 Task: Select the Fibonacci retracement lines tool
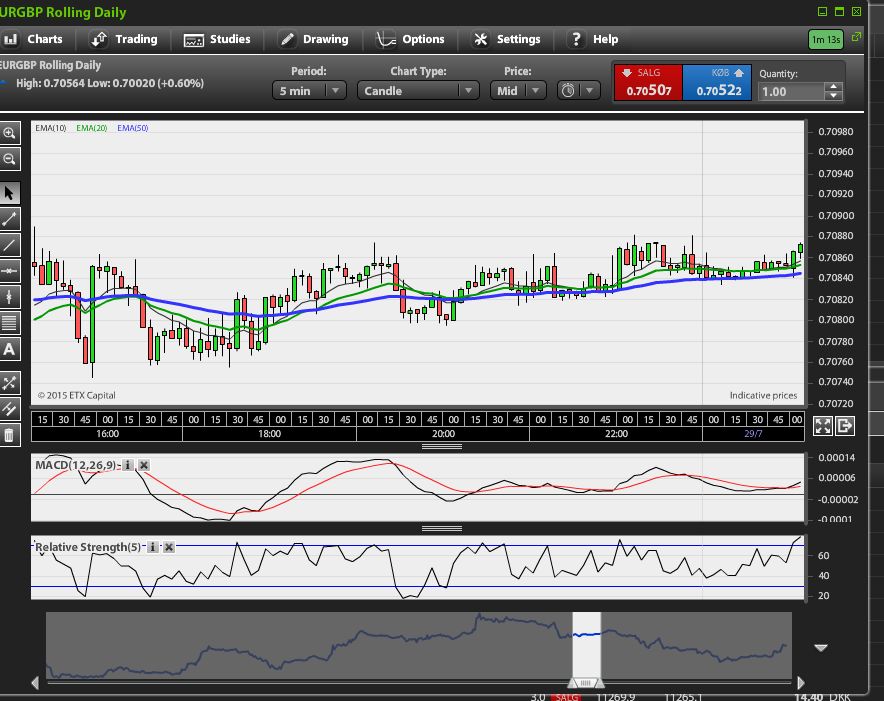pyautogui.click(x=10, y=323)
